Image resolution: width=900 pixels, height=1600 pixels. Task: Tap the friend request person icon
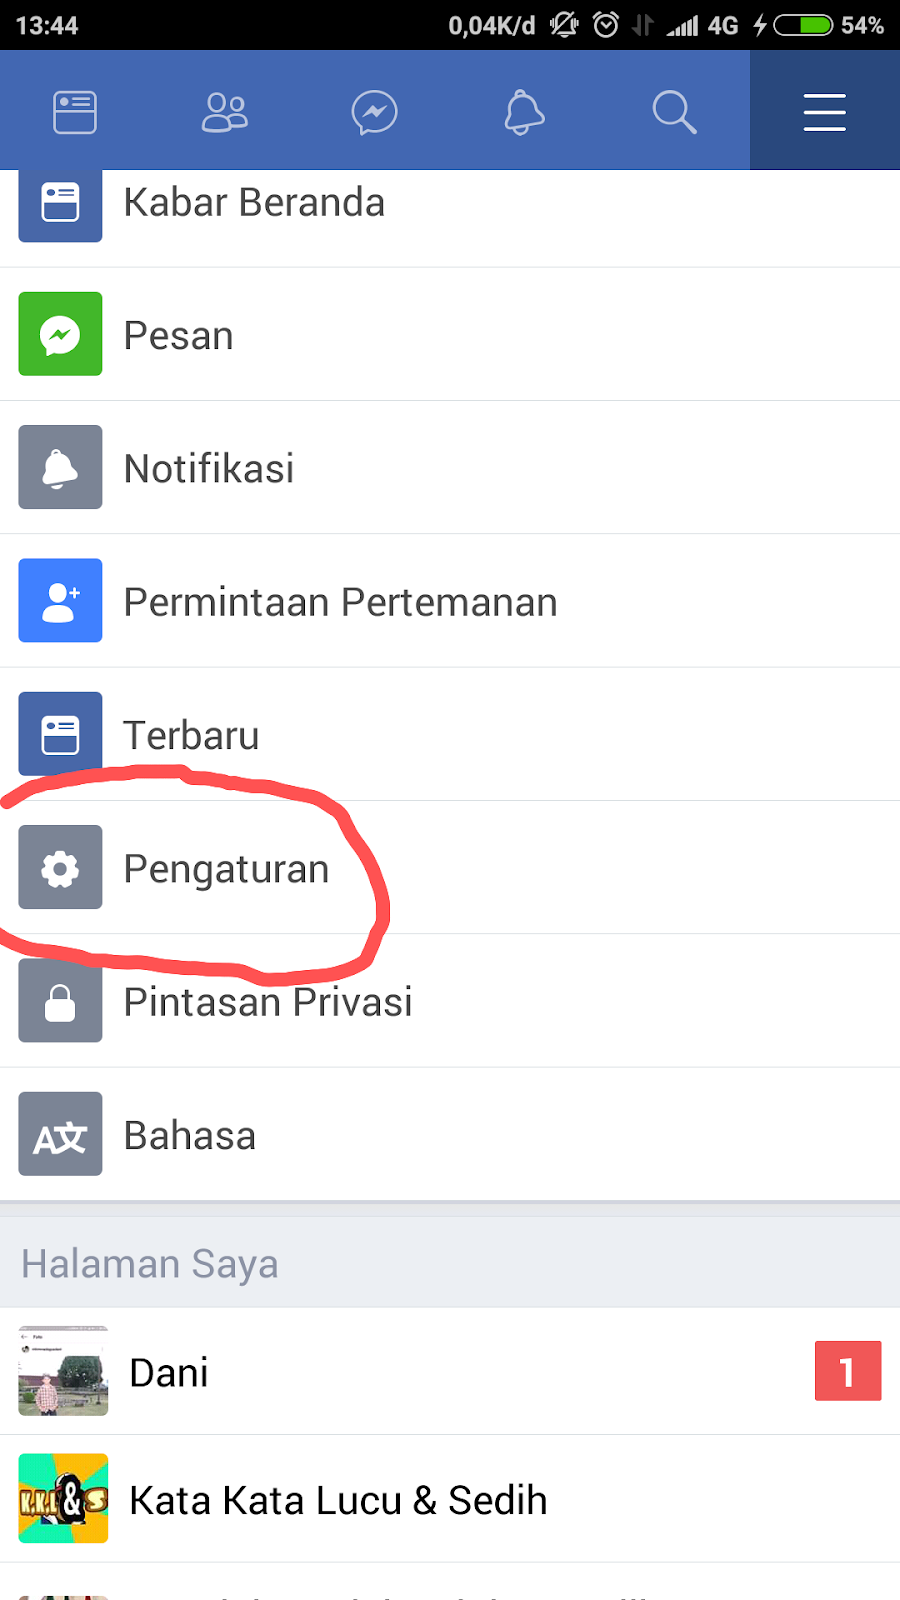60,600
